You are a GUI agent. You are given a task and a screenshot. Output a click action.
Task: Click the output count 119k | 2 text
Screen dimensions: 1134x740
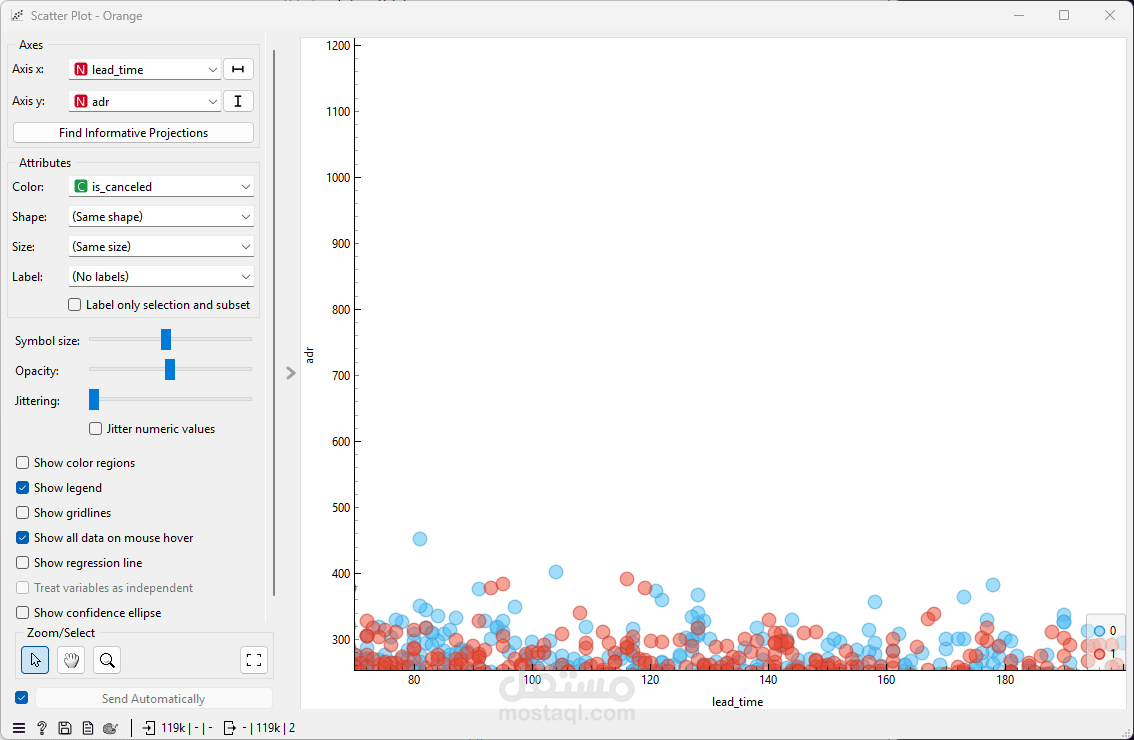(268, 728)
